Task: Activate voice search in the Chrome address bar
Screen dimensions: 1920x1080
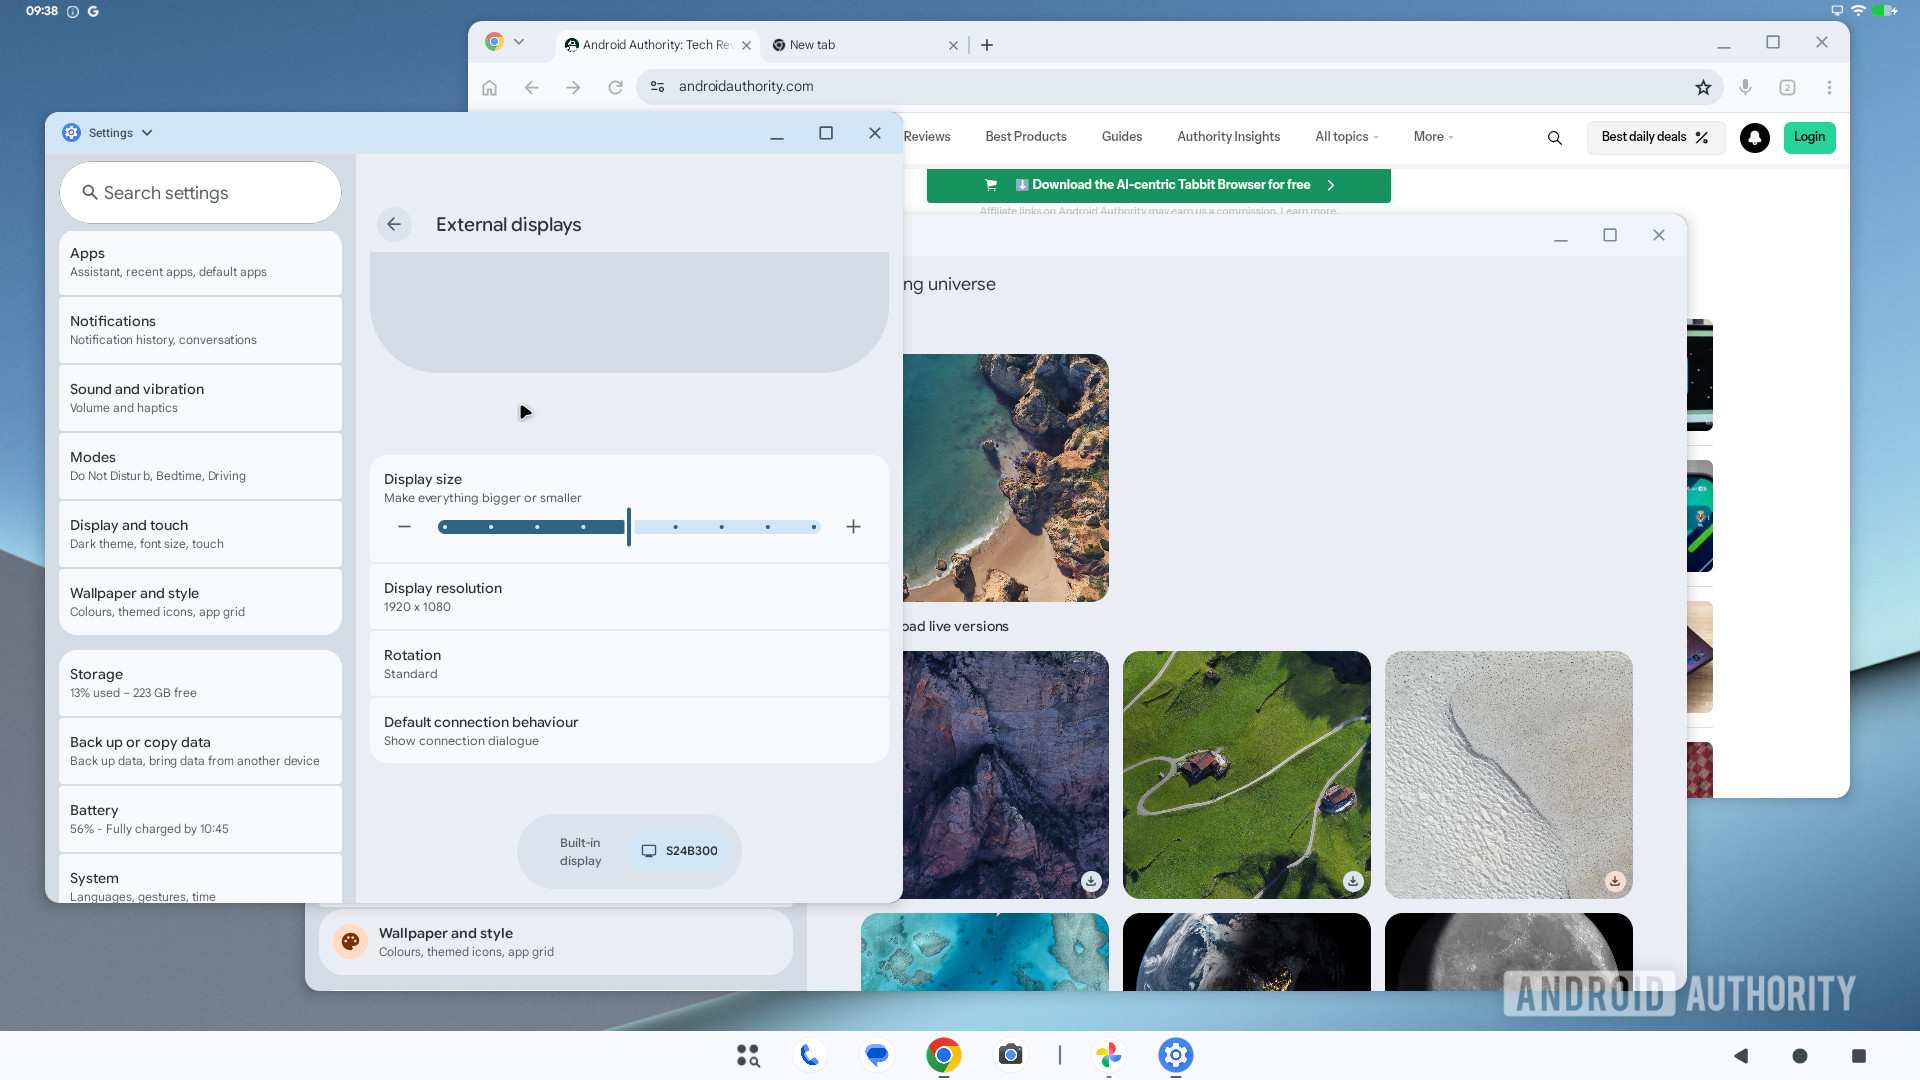Action: pos(1745,87)
